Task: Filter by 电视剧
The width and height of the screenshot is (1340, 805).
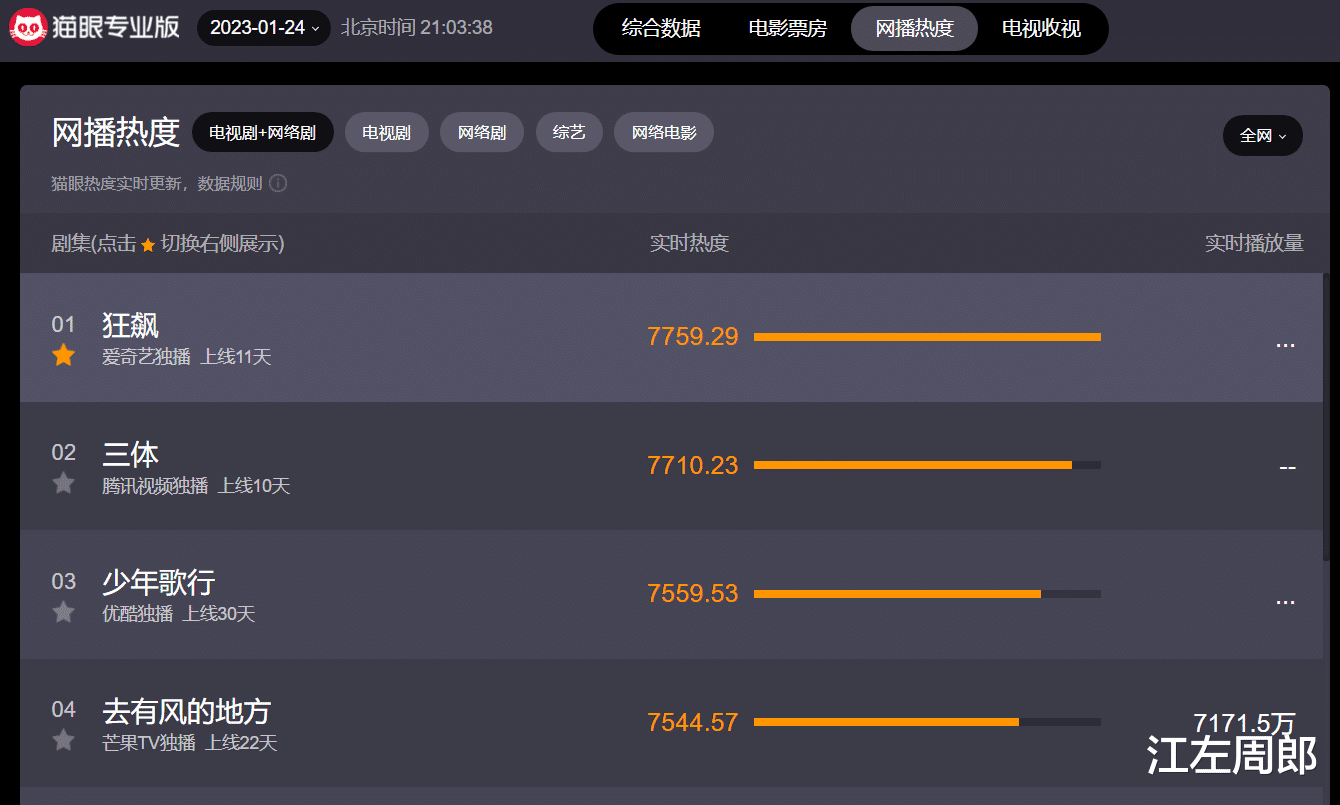Action: click(387, 132)
